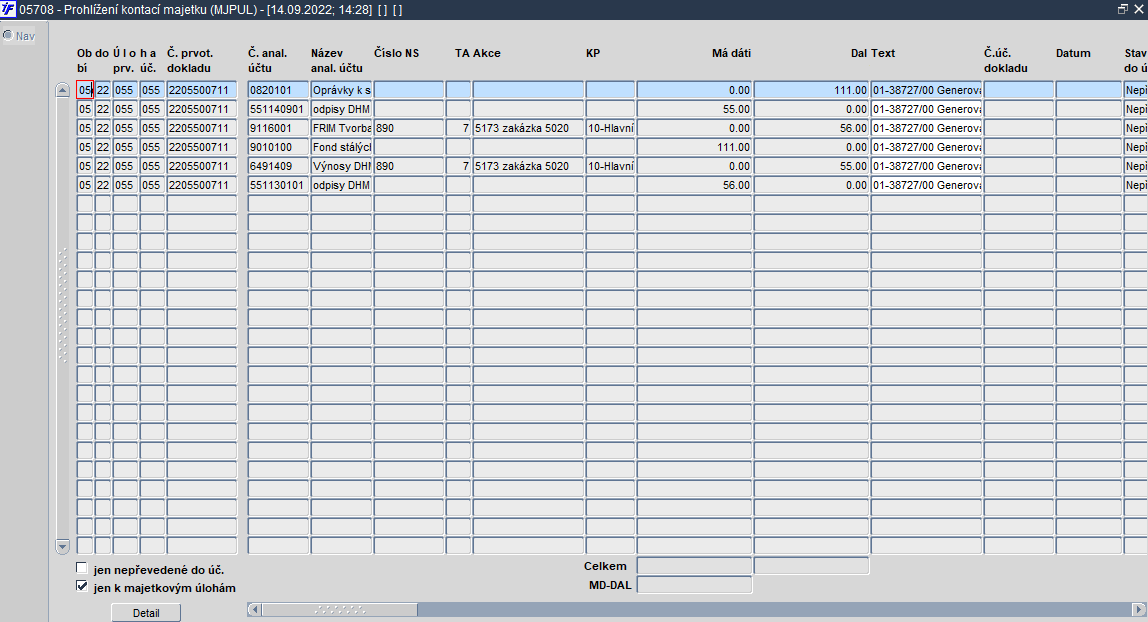
Task: Click the record scroll down arrow
Action: pos(62,546)
